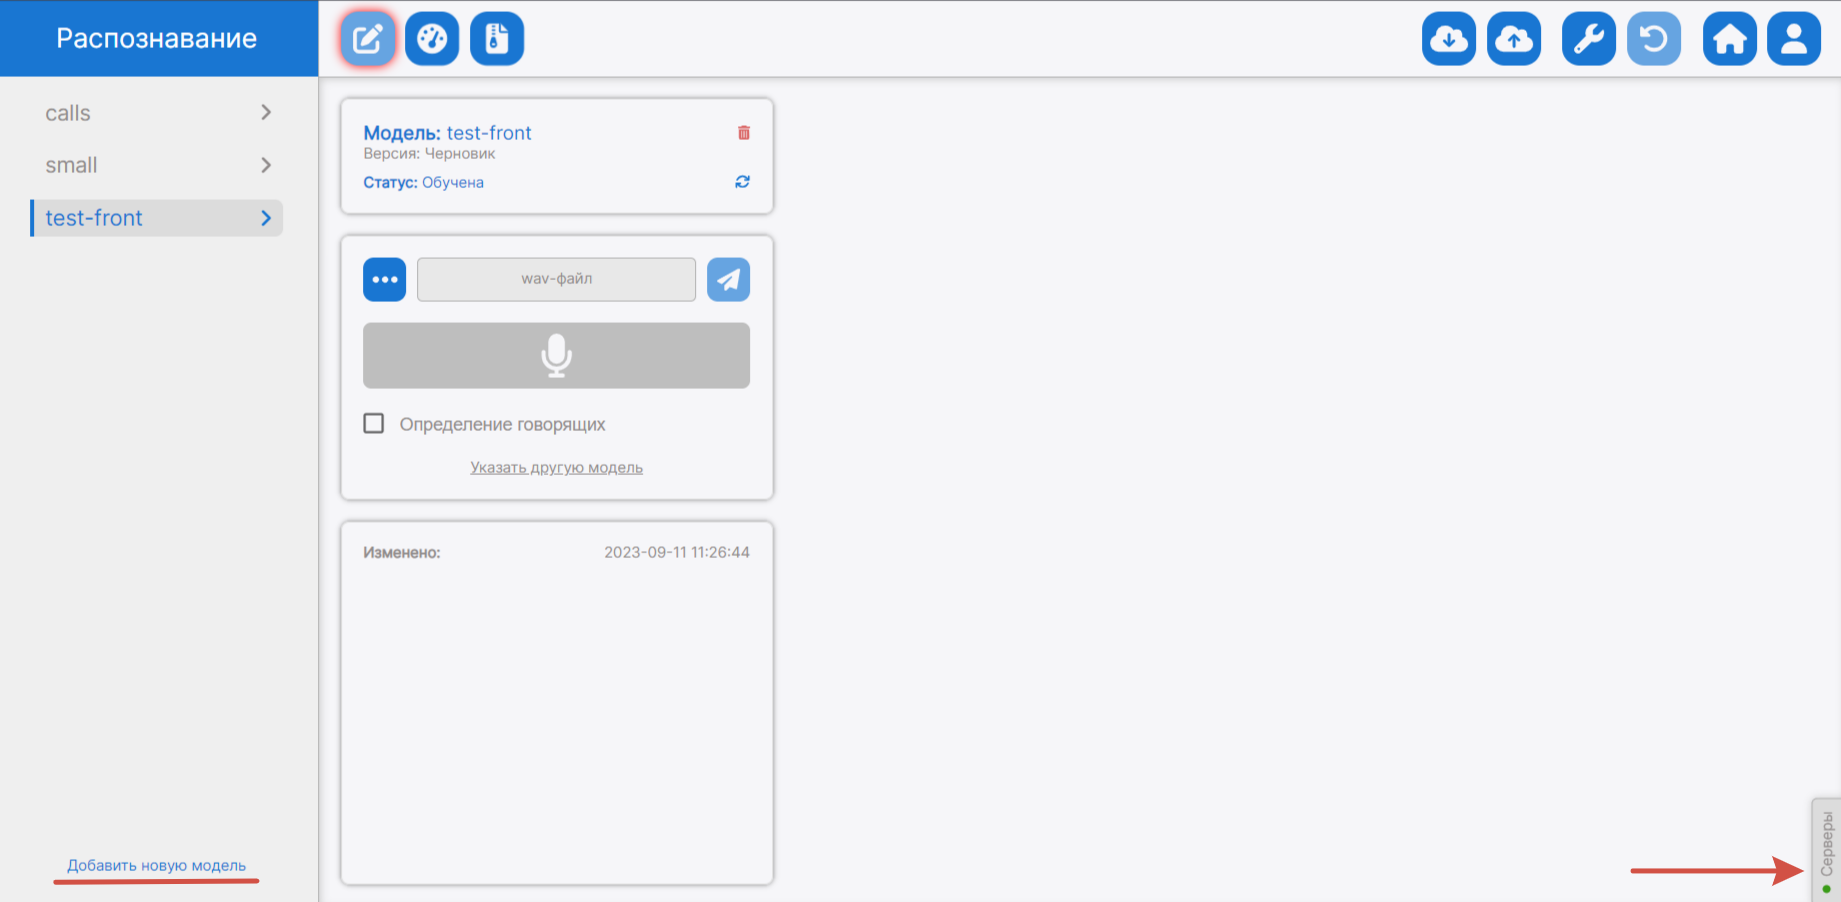
Task: Open settings with the wrench icon
Action: [x=1588, y=39]
